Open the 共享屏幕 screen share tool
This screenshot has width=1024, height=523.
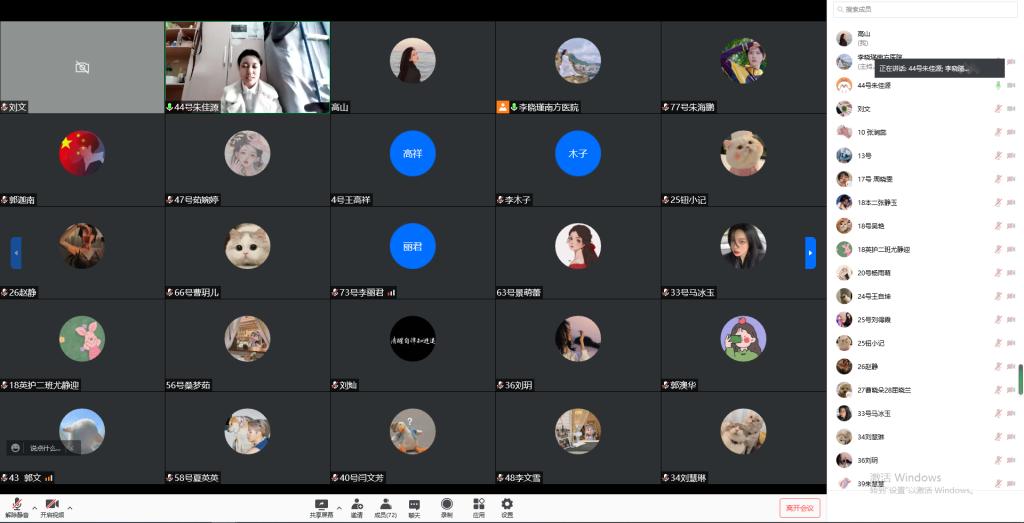point(321,506)
